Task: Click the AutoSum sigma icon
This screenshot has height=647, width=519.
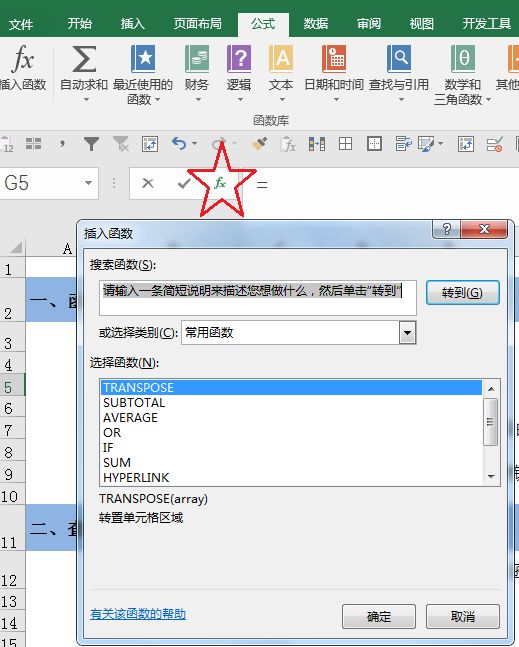Action: 84,59
